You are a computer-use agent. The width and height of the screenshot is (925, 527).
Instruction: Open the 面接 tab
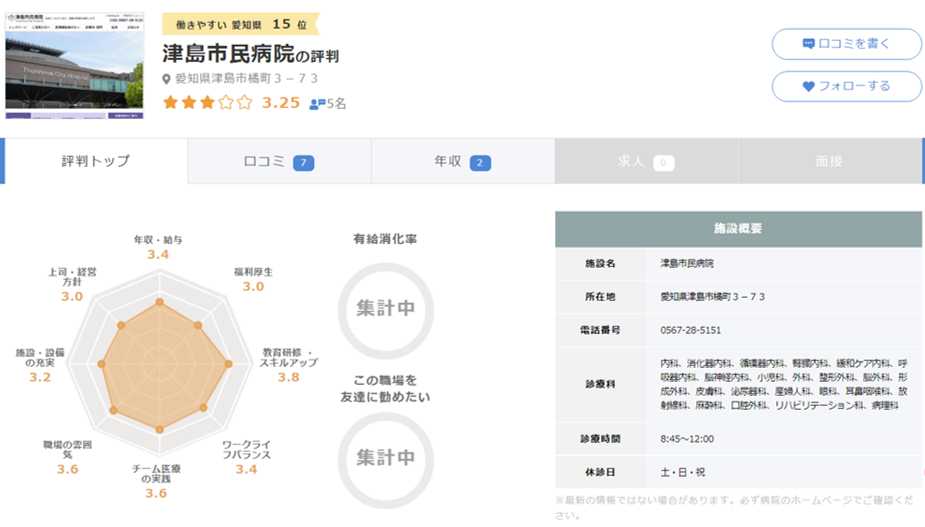(829, 161)
